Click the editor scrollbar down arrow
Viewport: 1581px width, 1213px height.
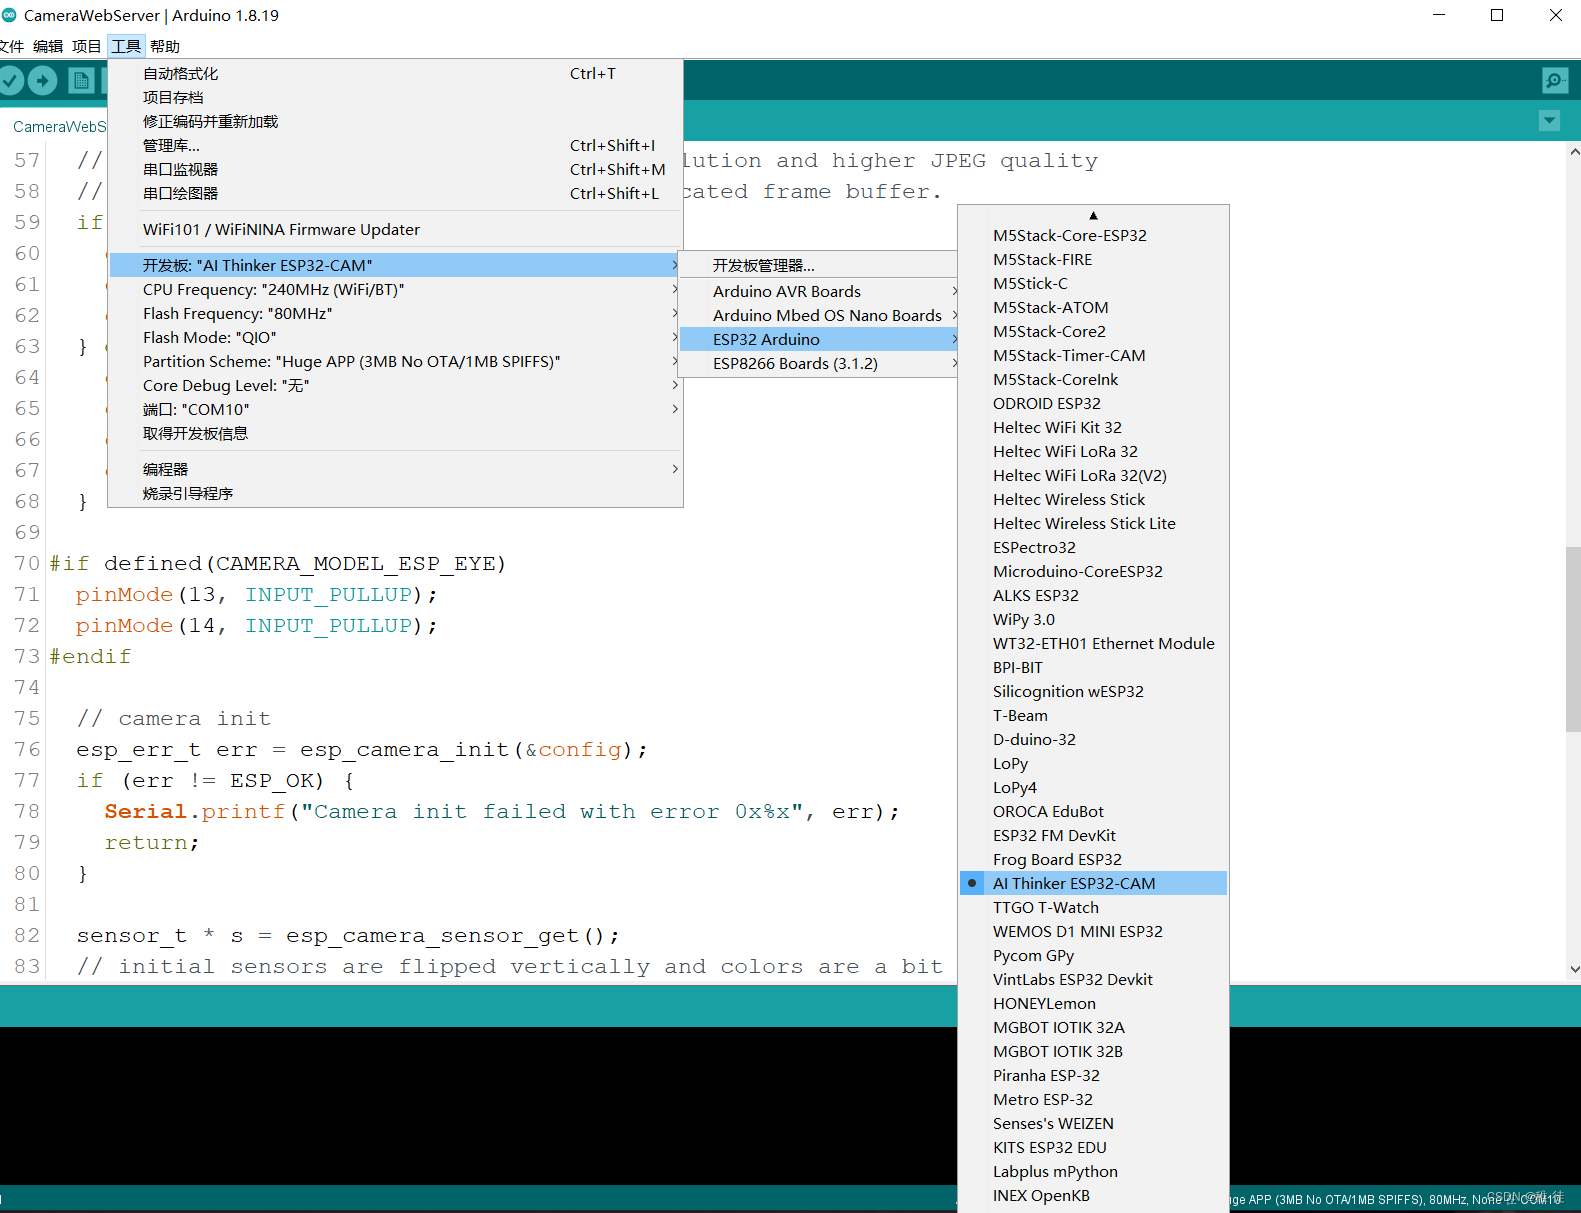click(1574, 968)
